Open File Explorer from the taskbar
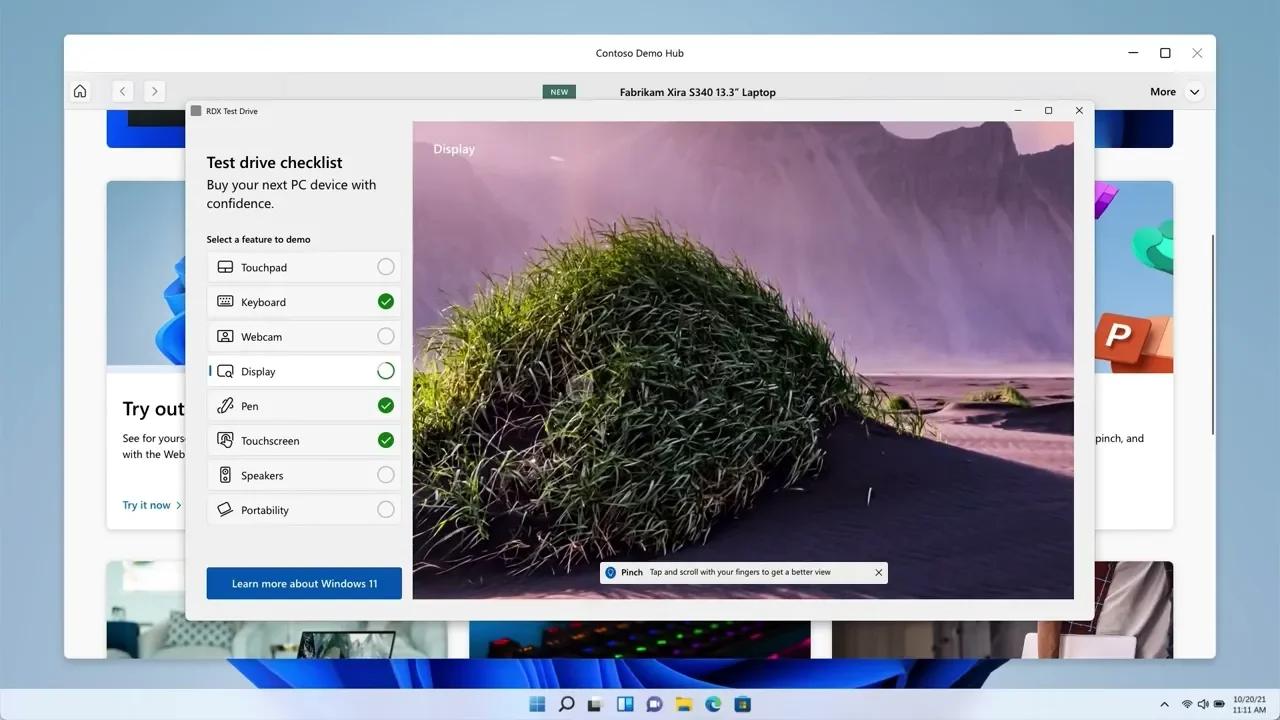This screenshot has width=1280, height=720. point(684,704)
